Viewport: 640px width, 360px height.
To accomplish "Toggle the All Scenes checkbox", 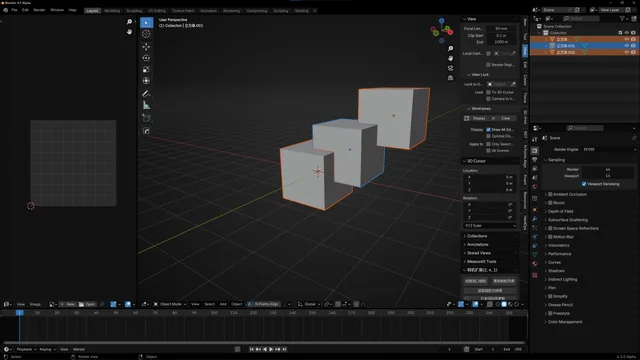I will (488, 151).
